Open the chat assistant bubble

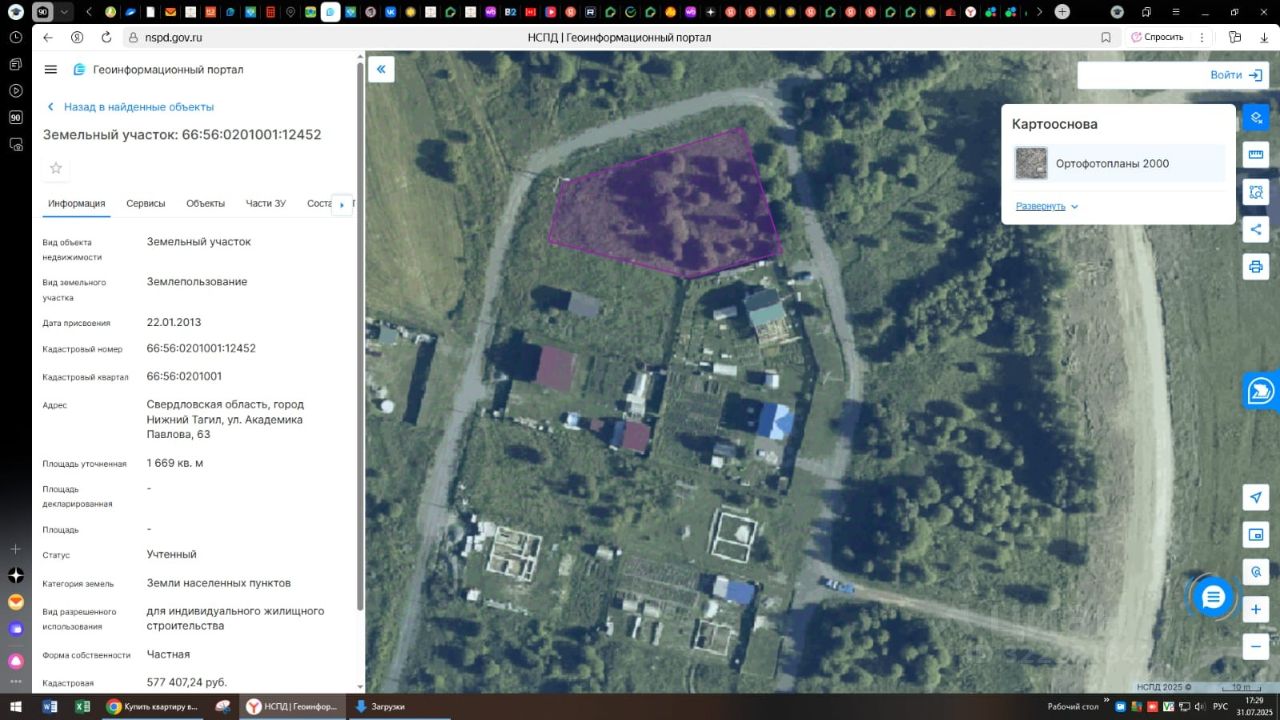pos(1213,597)
